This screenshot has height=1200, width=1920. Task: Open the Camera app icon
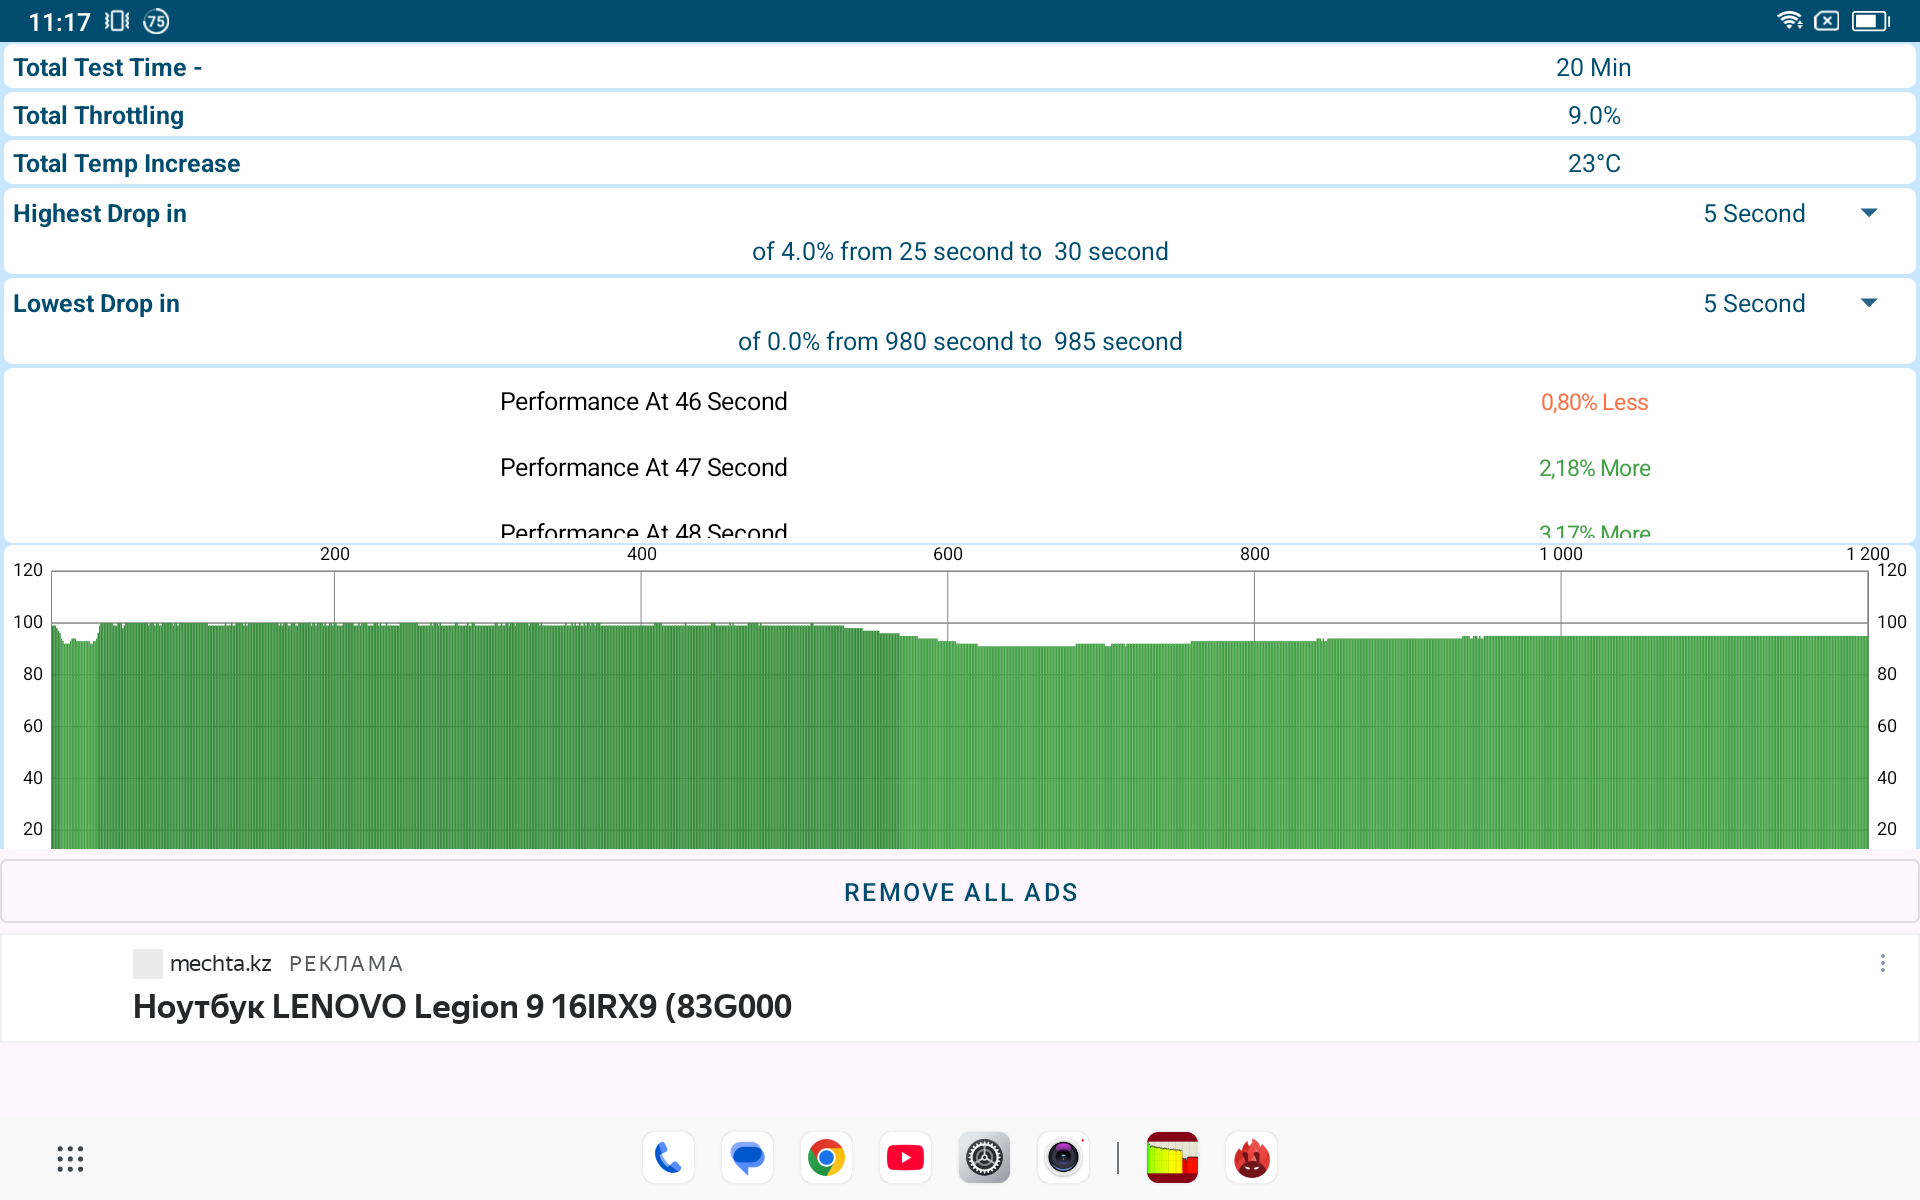pyautogui.click(x=1063, y=1158)
